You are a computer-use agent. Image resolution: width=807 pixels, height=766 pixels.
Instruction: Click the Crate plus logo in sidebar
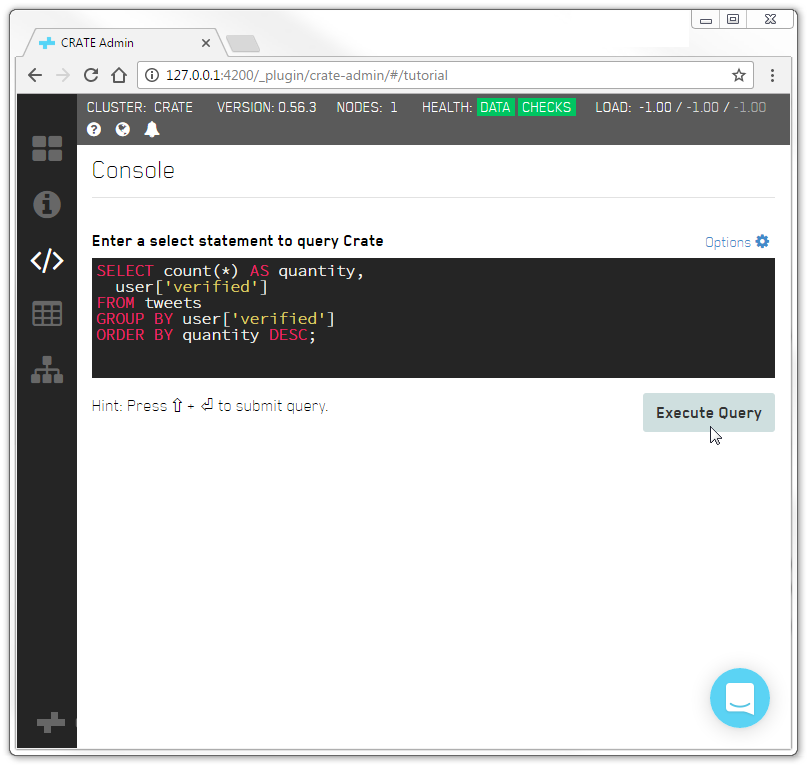tap(51, 722)
